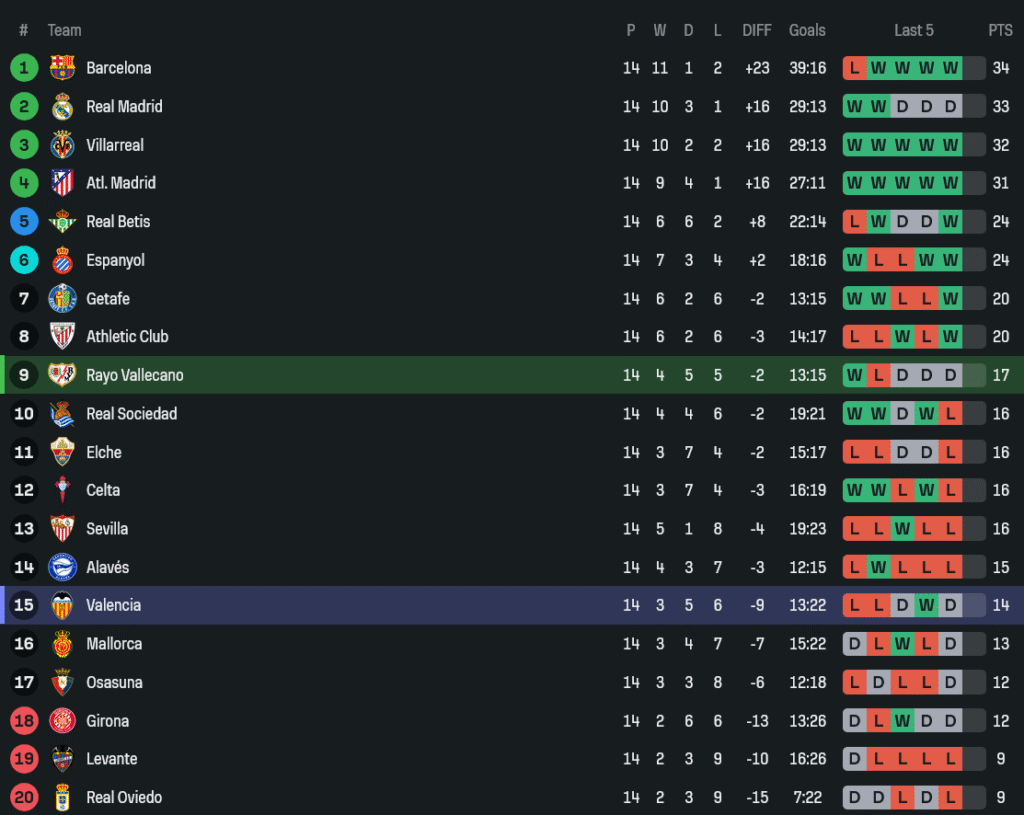
Task: Click the Real Betis crest icon
Action: 62,222
